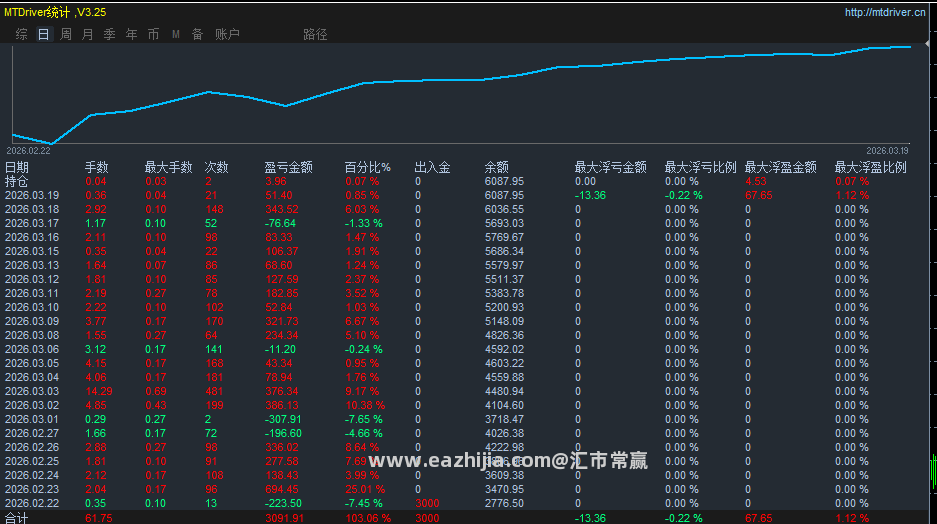This screenshot has width=937, height=524.
Task: Click profit value 343.52
Action: (x=282, y=209)
